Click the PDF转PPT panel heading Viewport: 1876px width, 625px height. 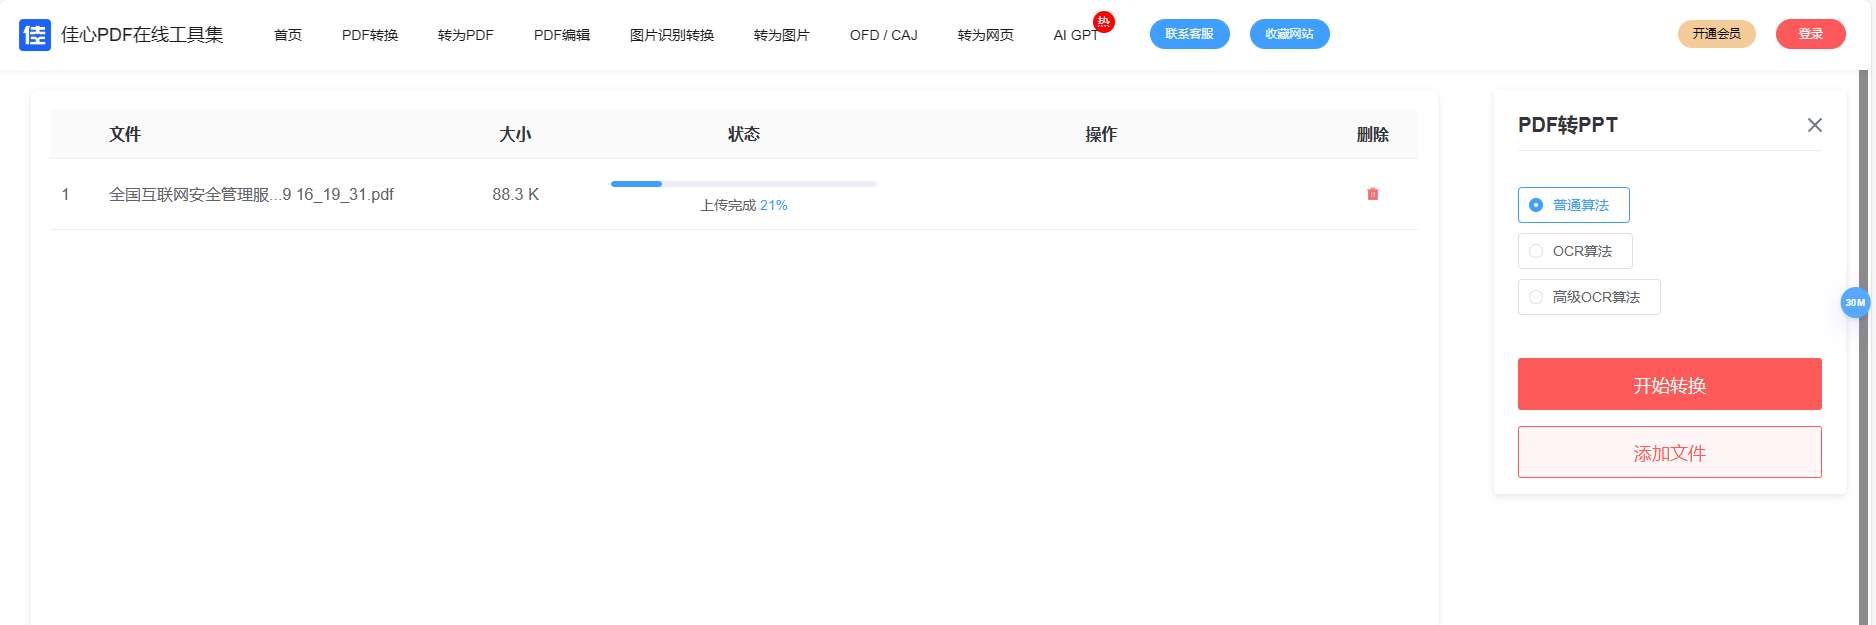pos(1568,125)
